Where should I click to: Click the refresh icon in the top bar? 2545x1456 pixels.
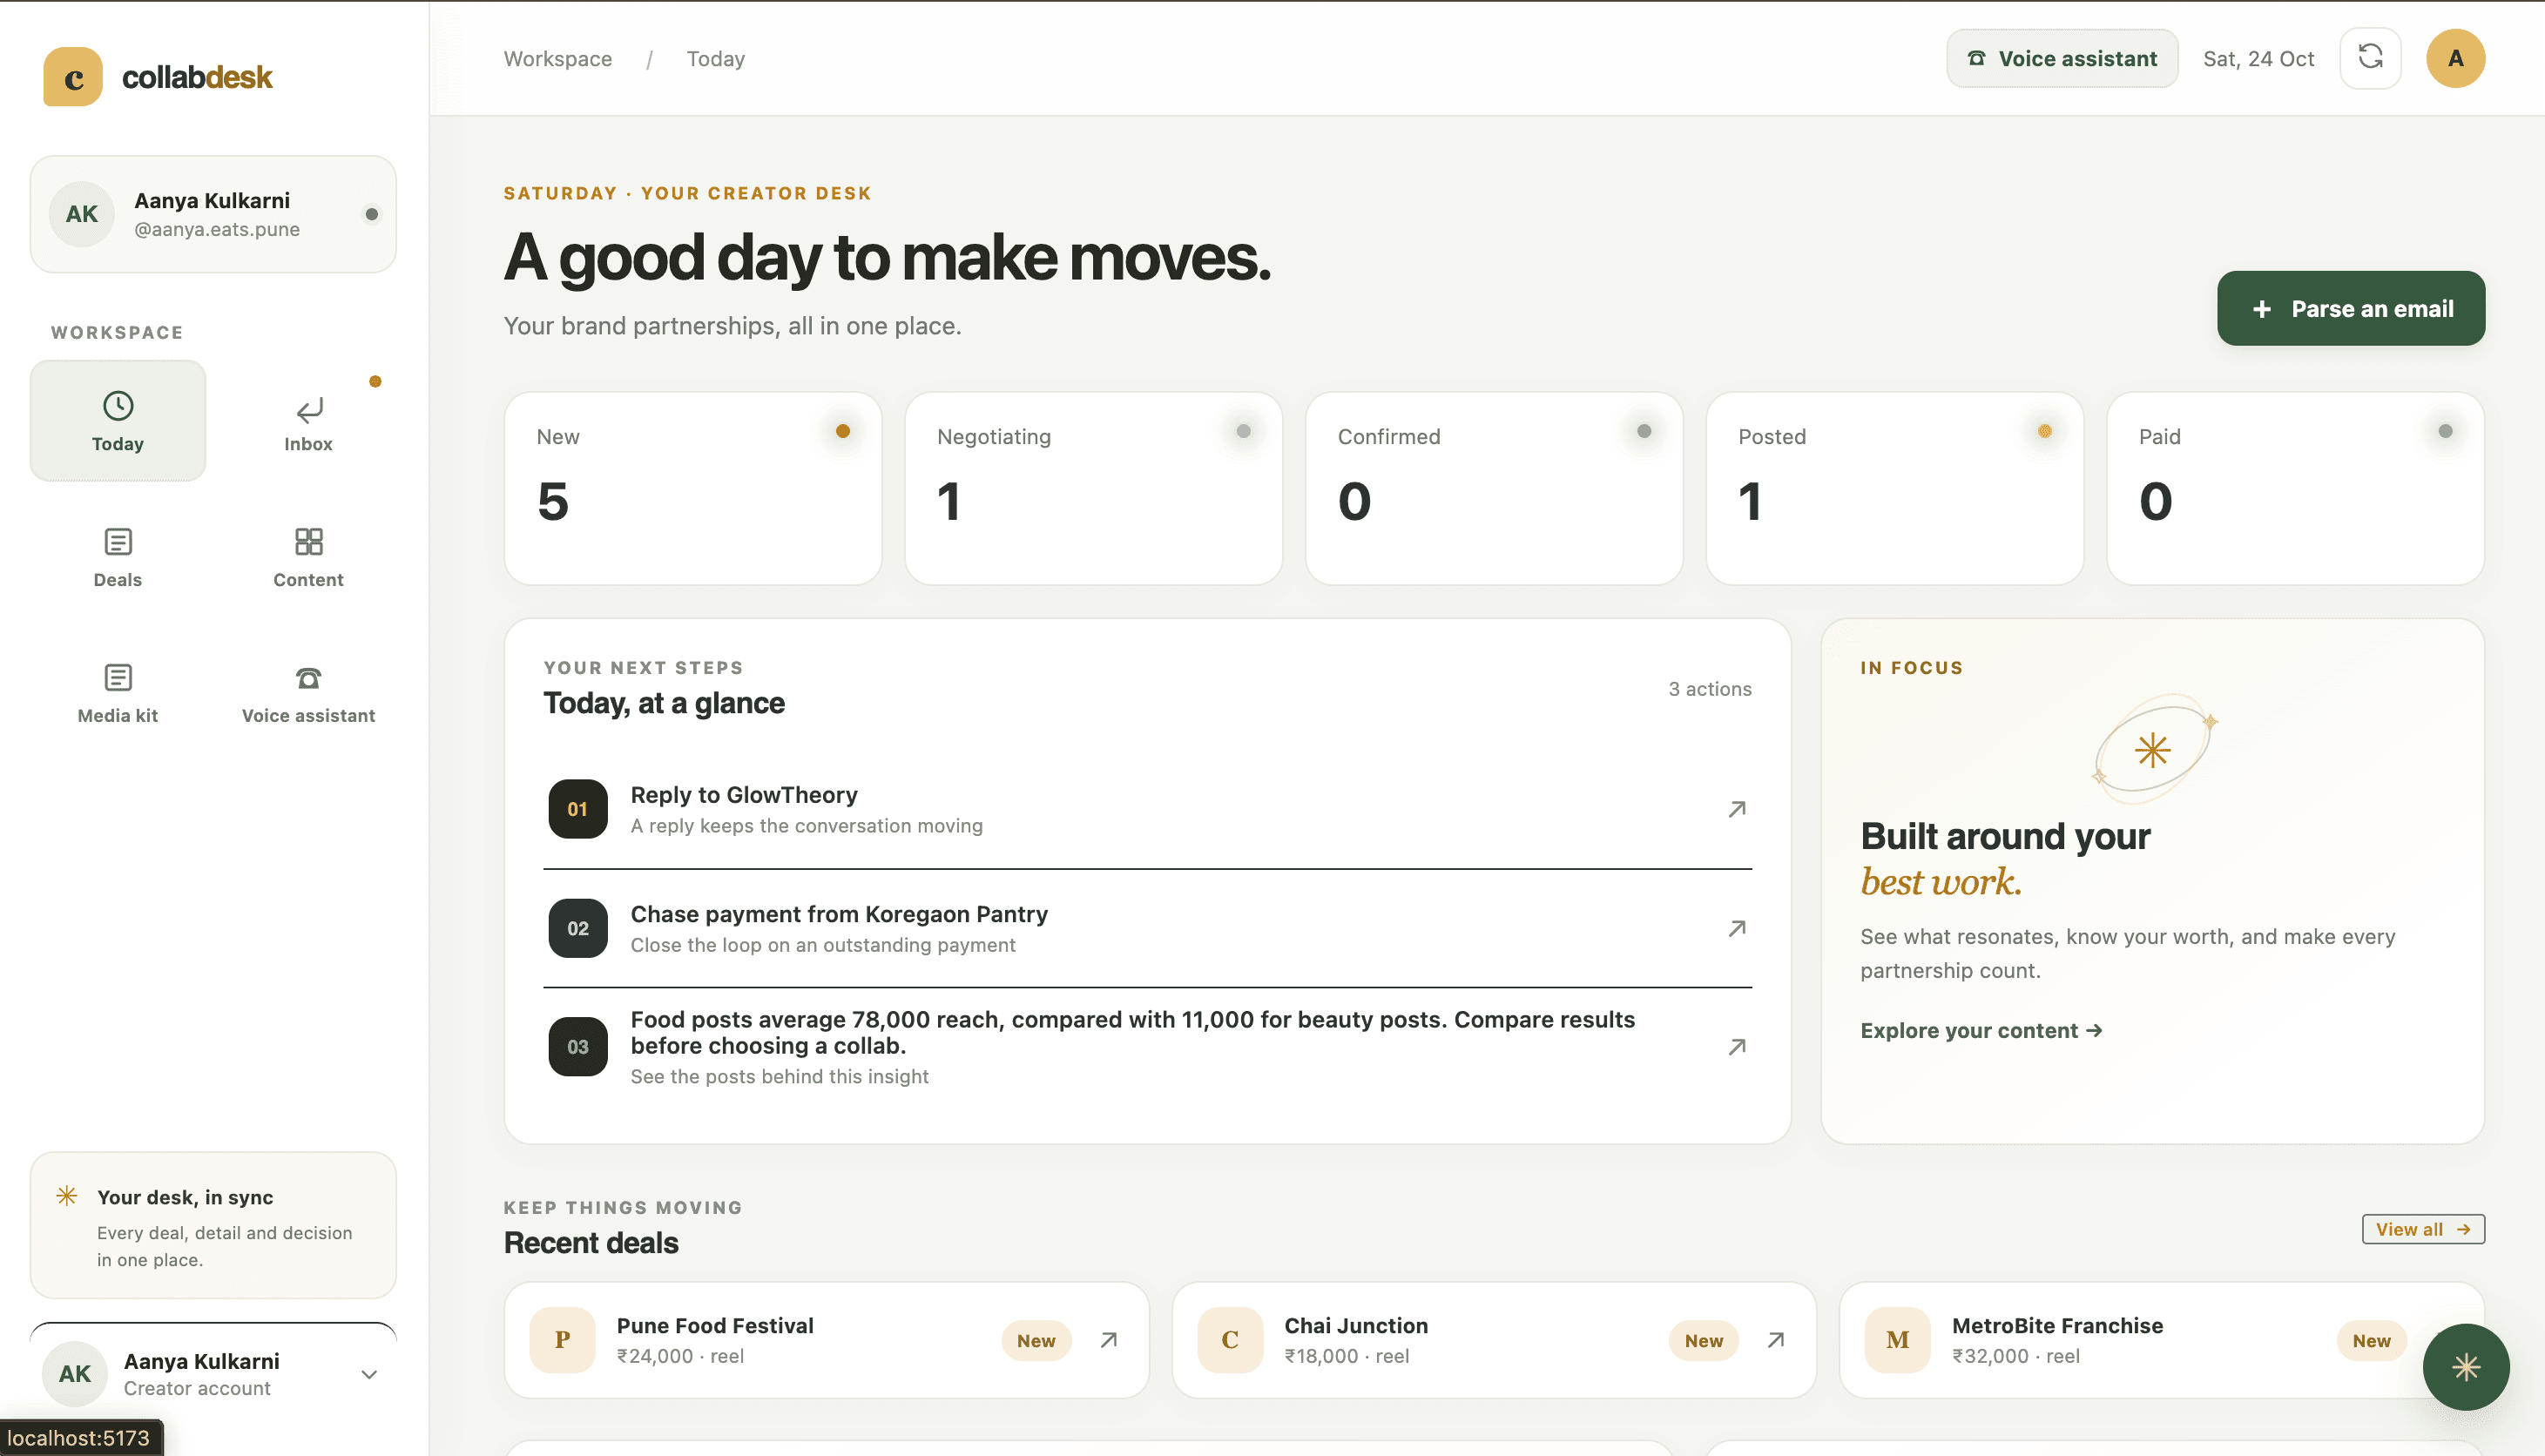pyautogui.click(x=2370, y=58)
